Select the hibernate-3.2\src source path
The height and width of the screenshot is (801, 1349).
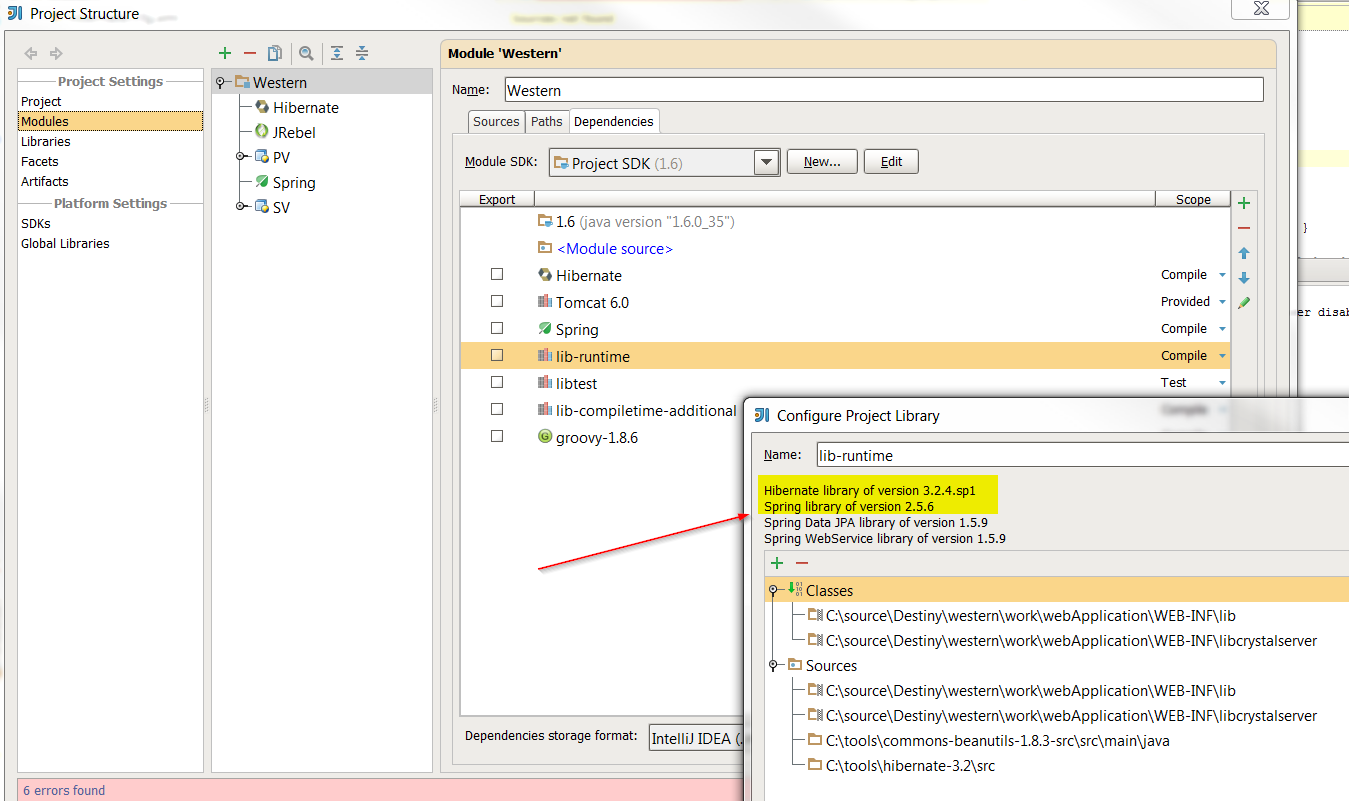point(910,766)
